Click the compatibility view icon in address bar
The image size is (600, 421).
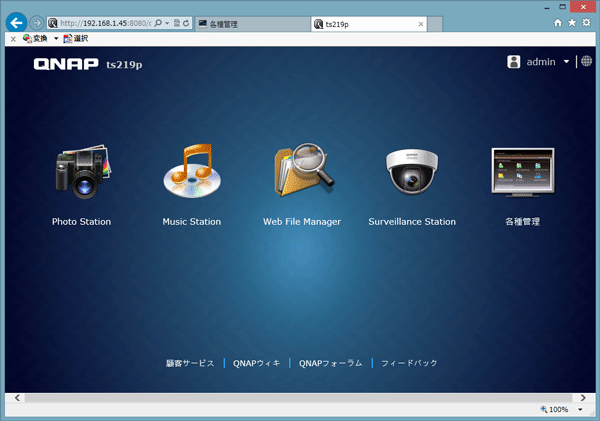(x=177, y=23)
